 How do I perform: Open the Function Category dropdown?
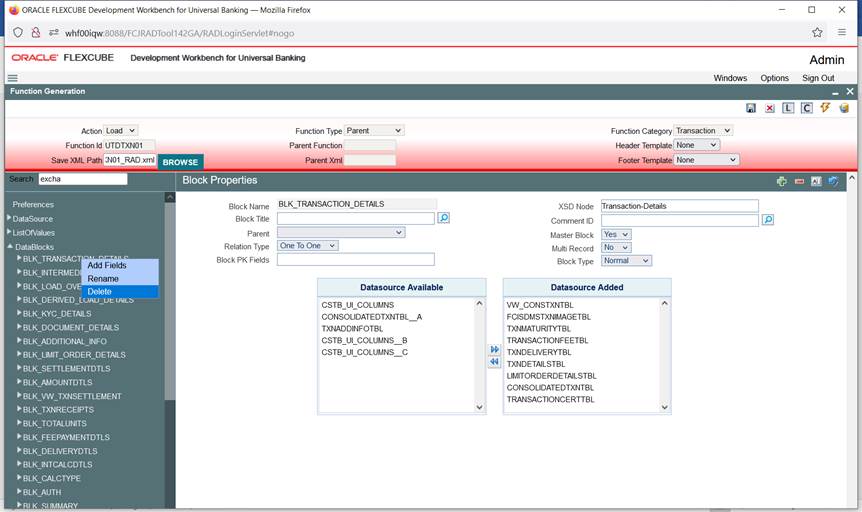click(703, 130)
